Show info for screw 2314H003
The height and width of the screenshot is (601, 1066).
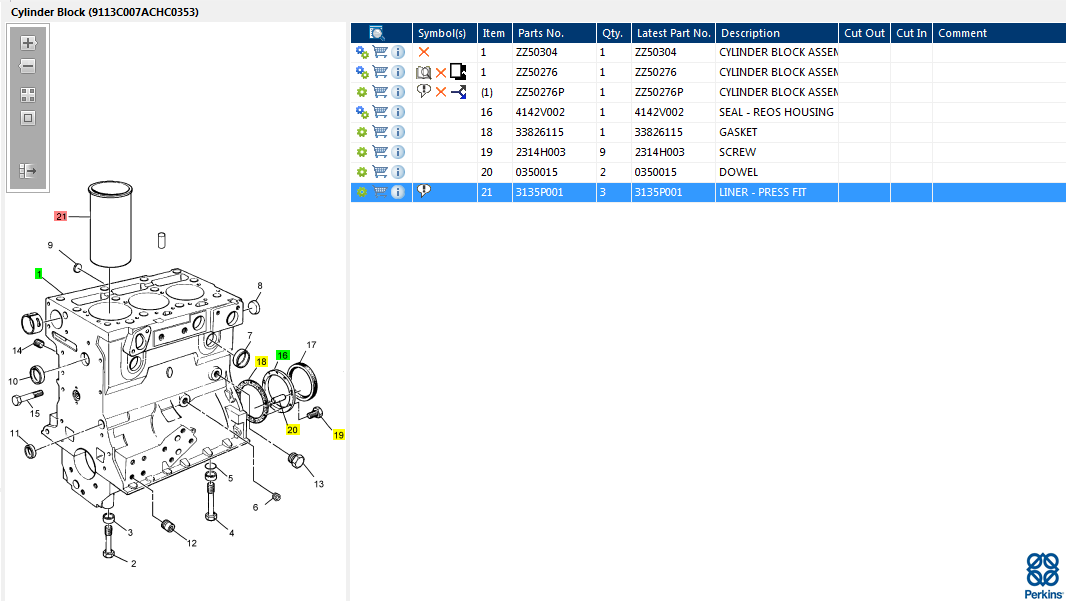click(398, 152)
